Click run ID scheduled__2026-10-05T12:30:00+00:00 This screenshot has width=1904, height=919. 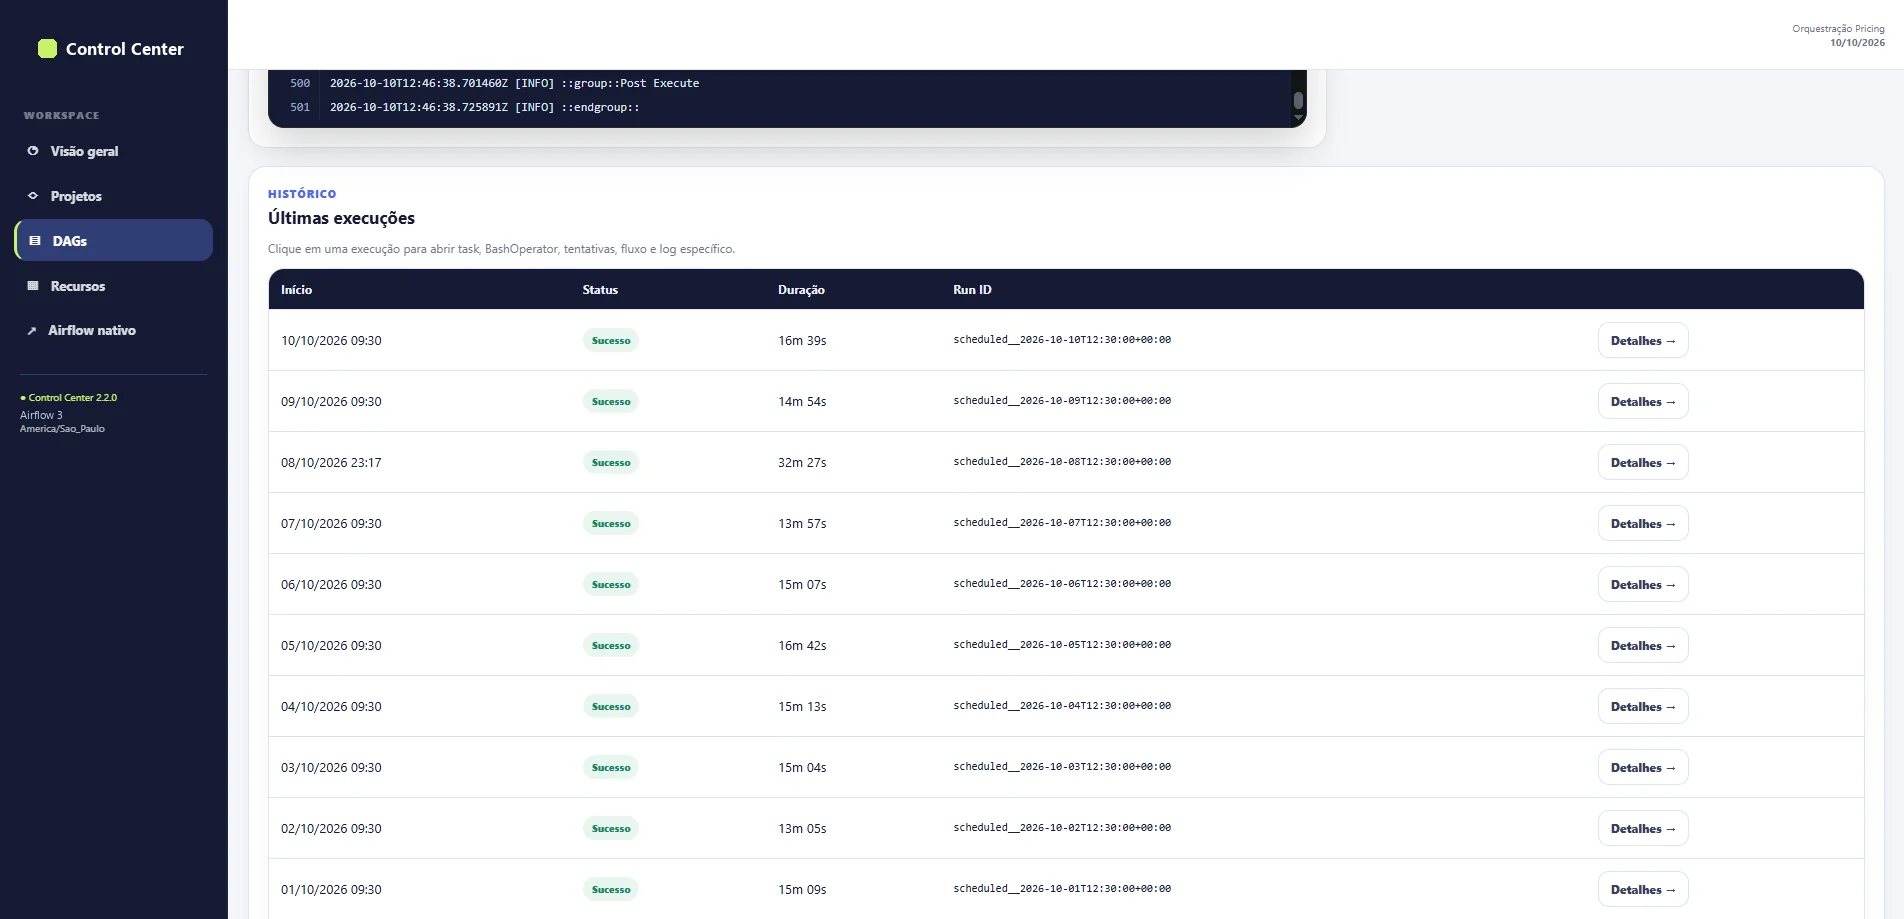(1062, 645)
